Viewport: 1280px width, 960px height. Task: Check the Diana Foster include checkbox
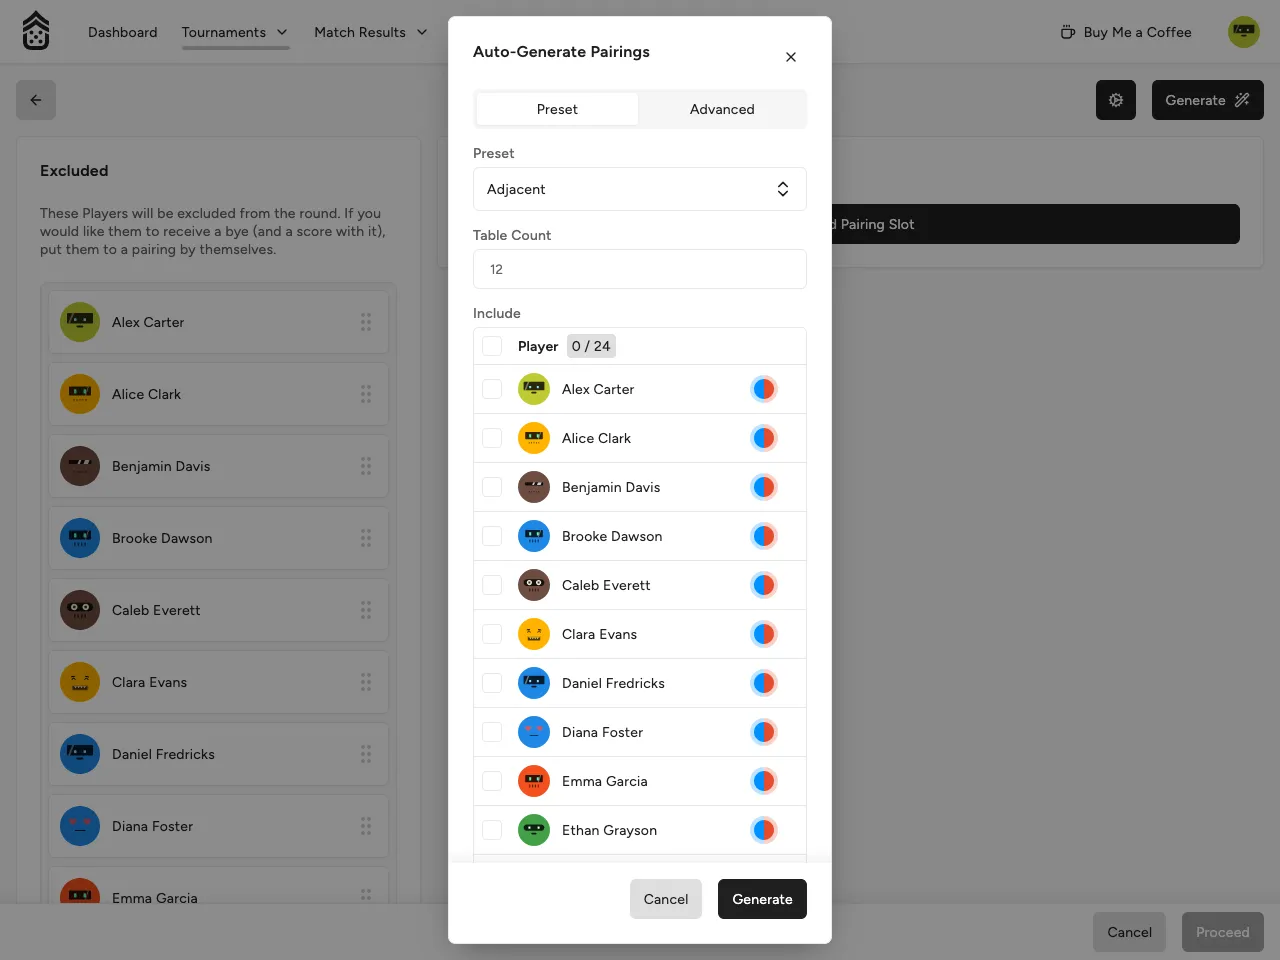492,732
